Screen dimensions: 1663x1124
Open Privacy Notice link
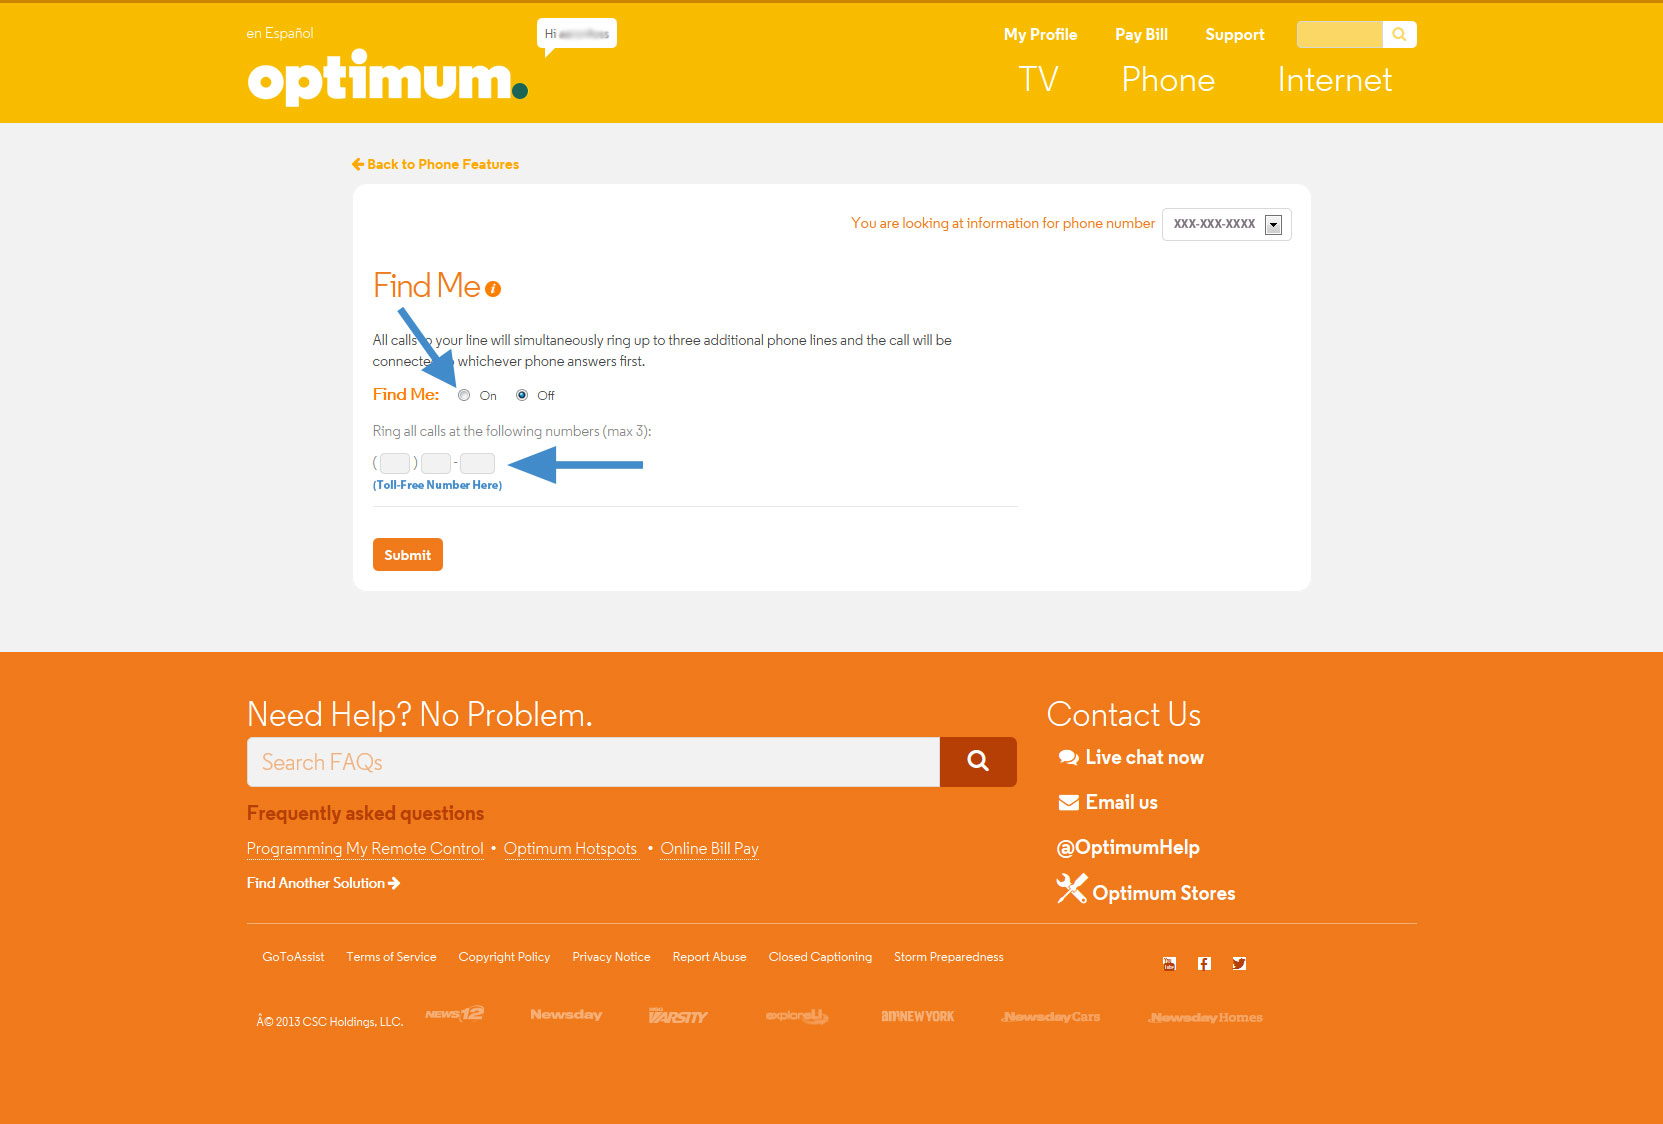[x=611, y=957]
